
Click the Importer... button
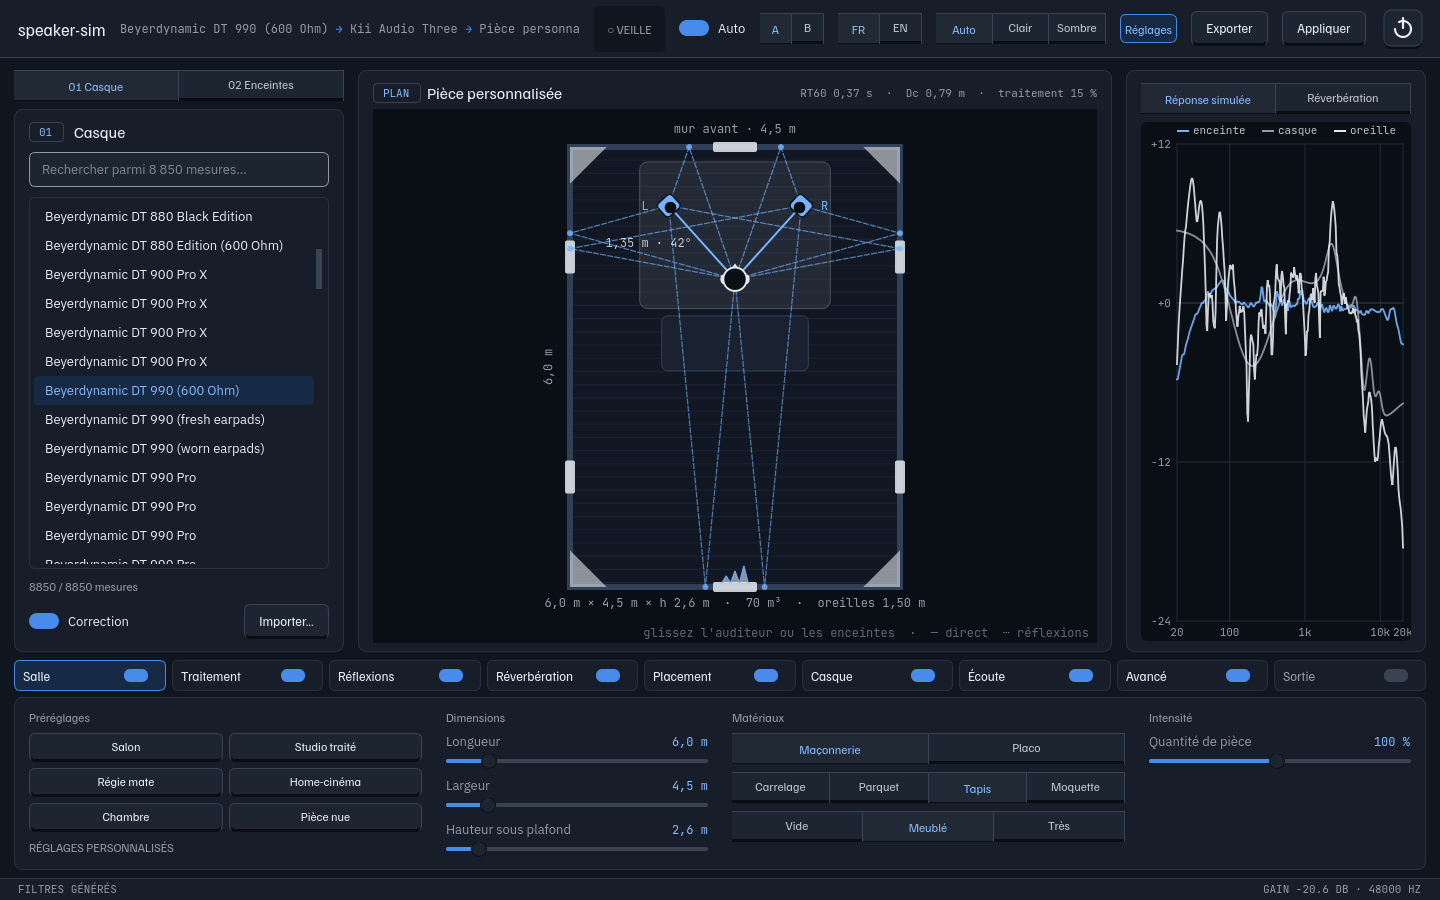click(286, 621)
